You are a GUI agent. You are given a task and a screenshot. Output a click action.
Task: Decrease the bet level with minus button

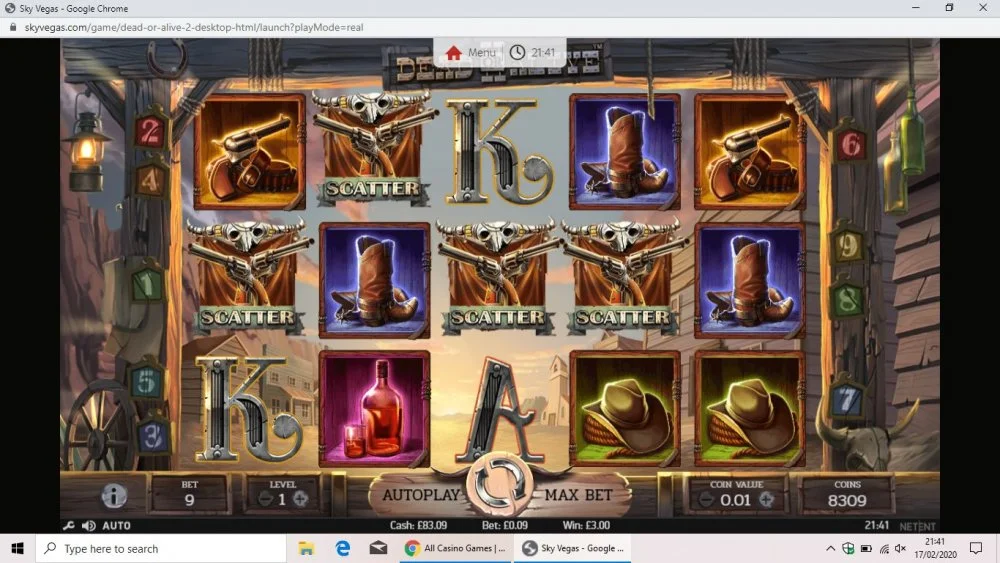point(266,499)
